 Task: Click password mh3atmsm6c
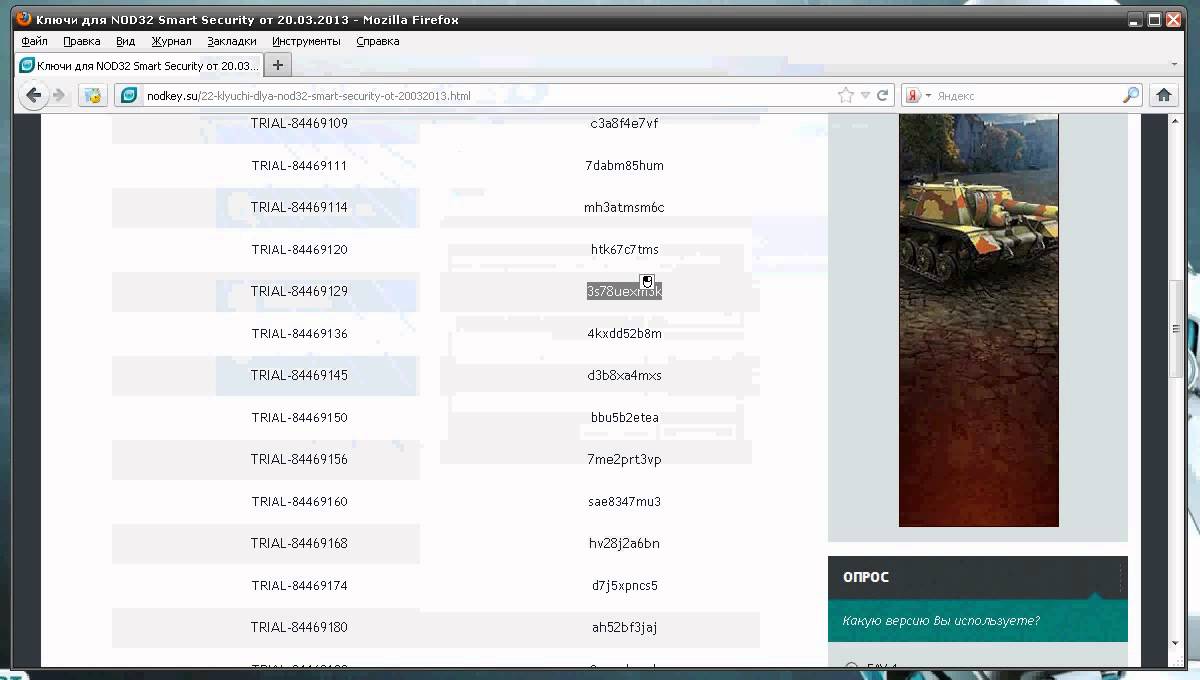[x=624, y=208]
